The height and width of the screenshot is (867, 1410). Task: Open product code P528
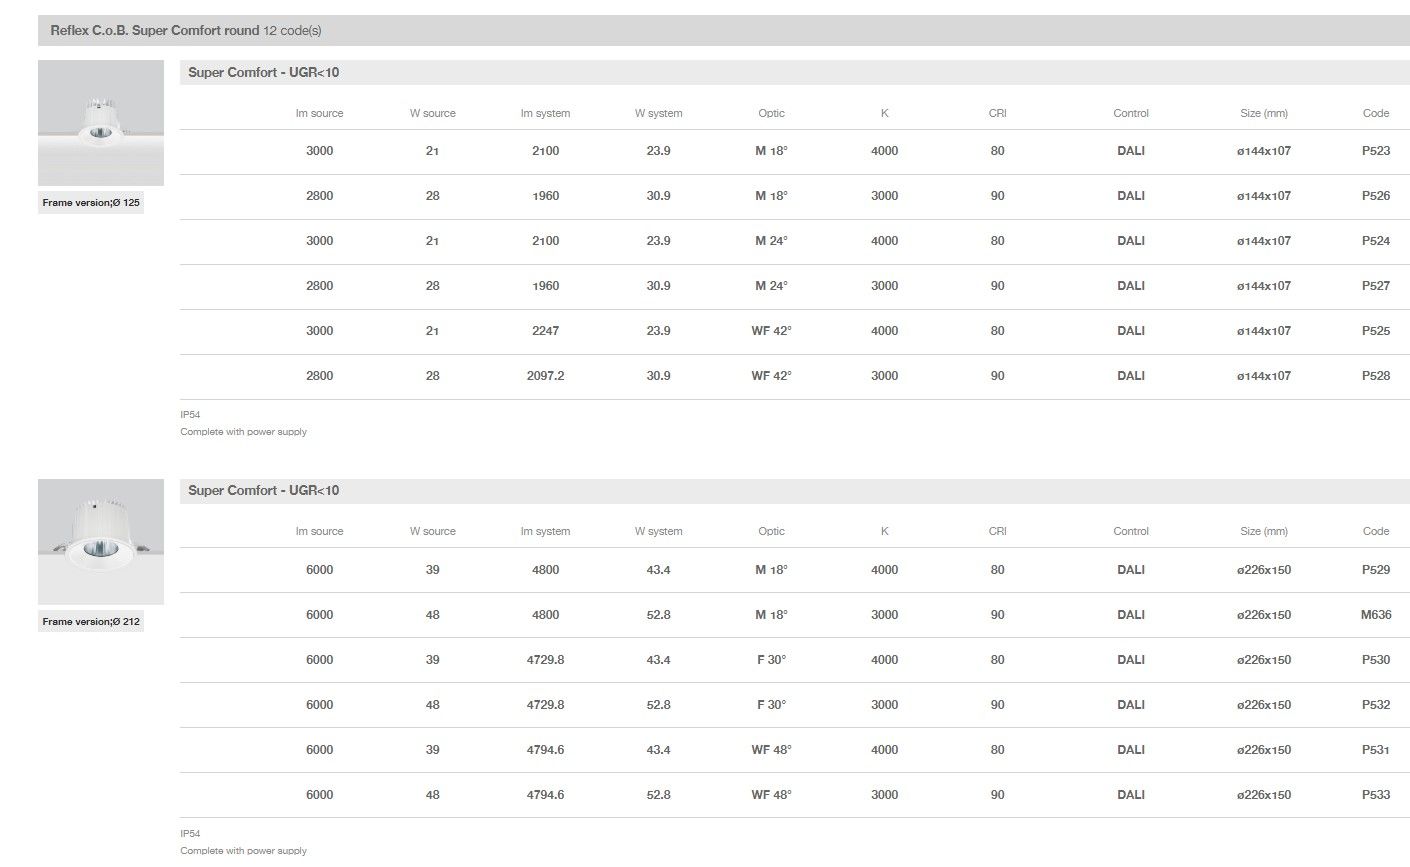pos(1375,376)
